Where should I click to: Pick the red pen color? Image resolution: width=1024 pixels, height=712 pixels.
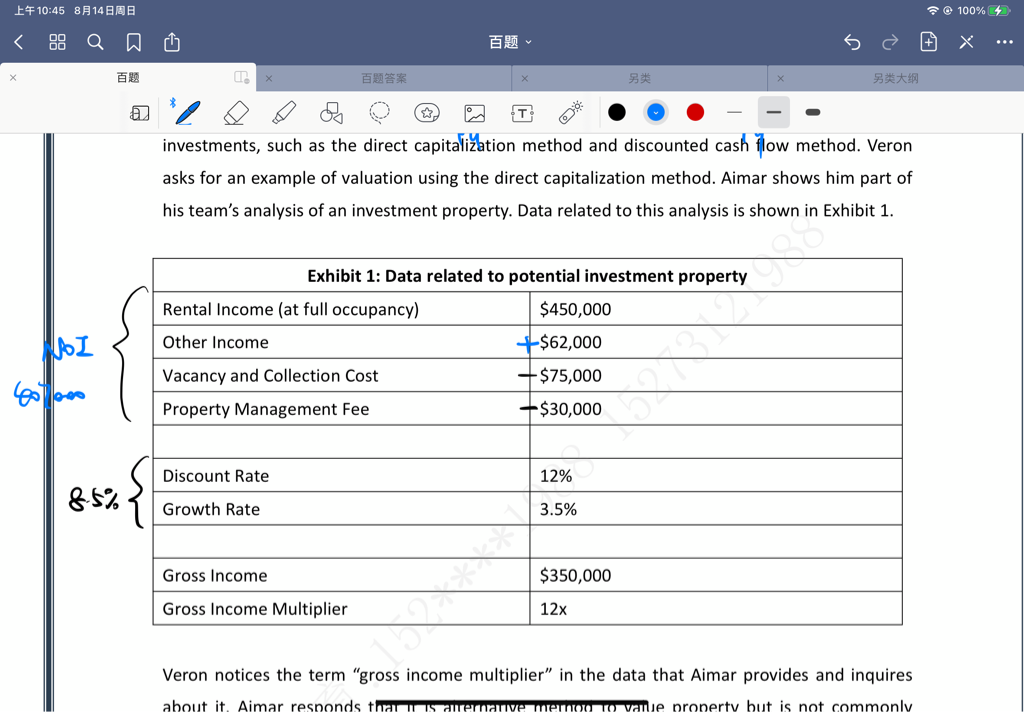(x=696, y=112)
